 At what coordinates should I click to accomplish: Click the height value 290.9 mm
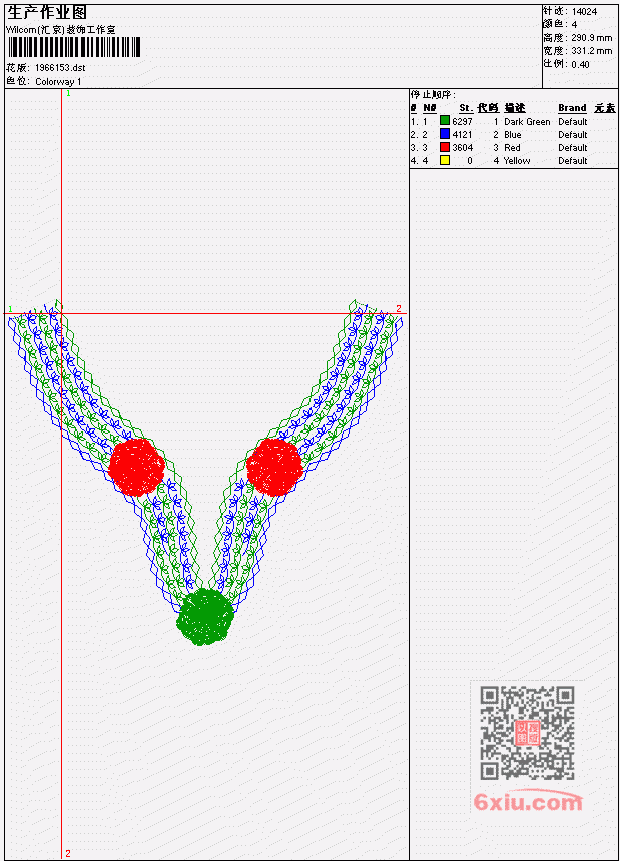[591, 38]
